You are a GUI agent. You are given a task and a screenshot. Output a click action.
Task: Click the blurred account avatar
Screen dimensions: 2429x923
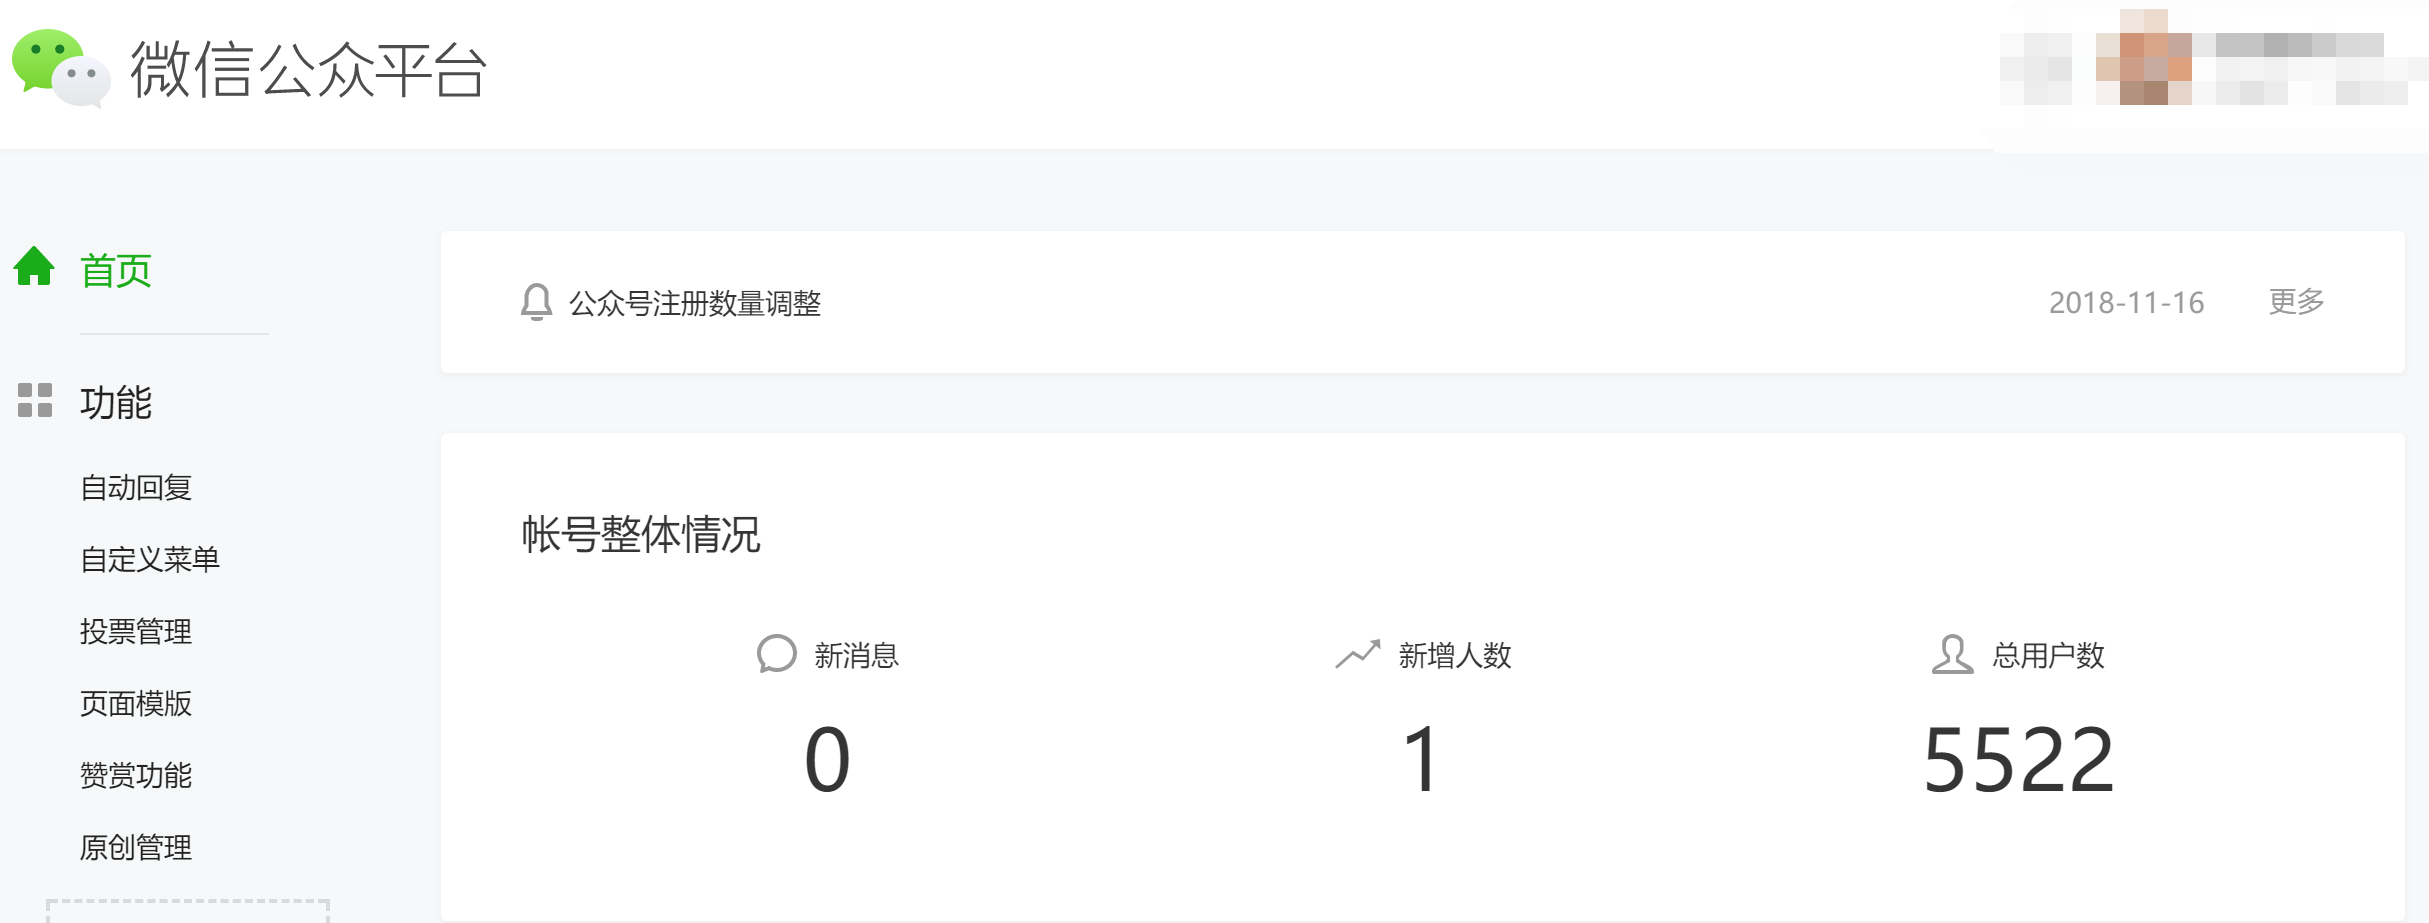pos(2143,58)
